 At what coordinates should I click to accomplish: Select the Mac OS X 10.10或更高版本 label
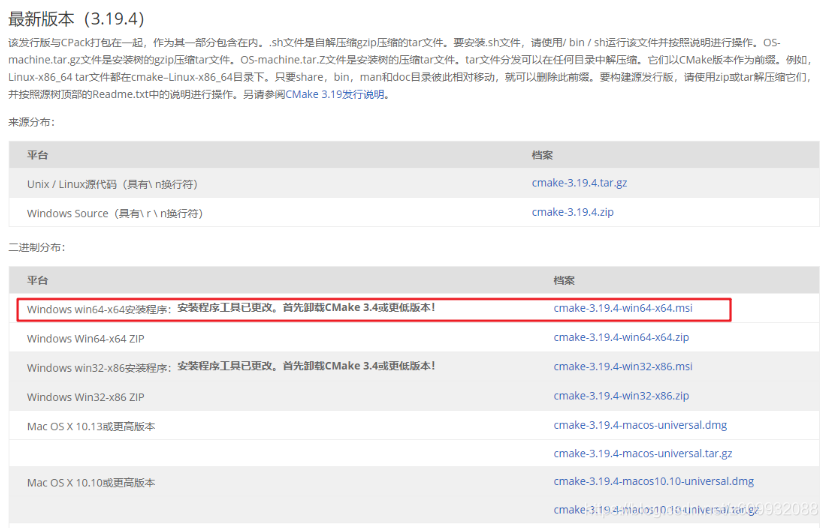point(91,483)
